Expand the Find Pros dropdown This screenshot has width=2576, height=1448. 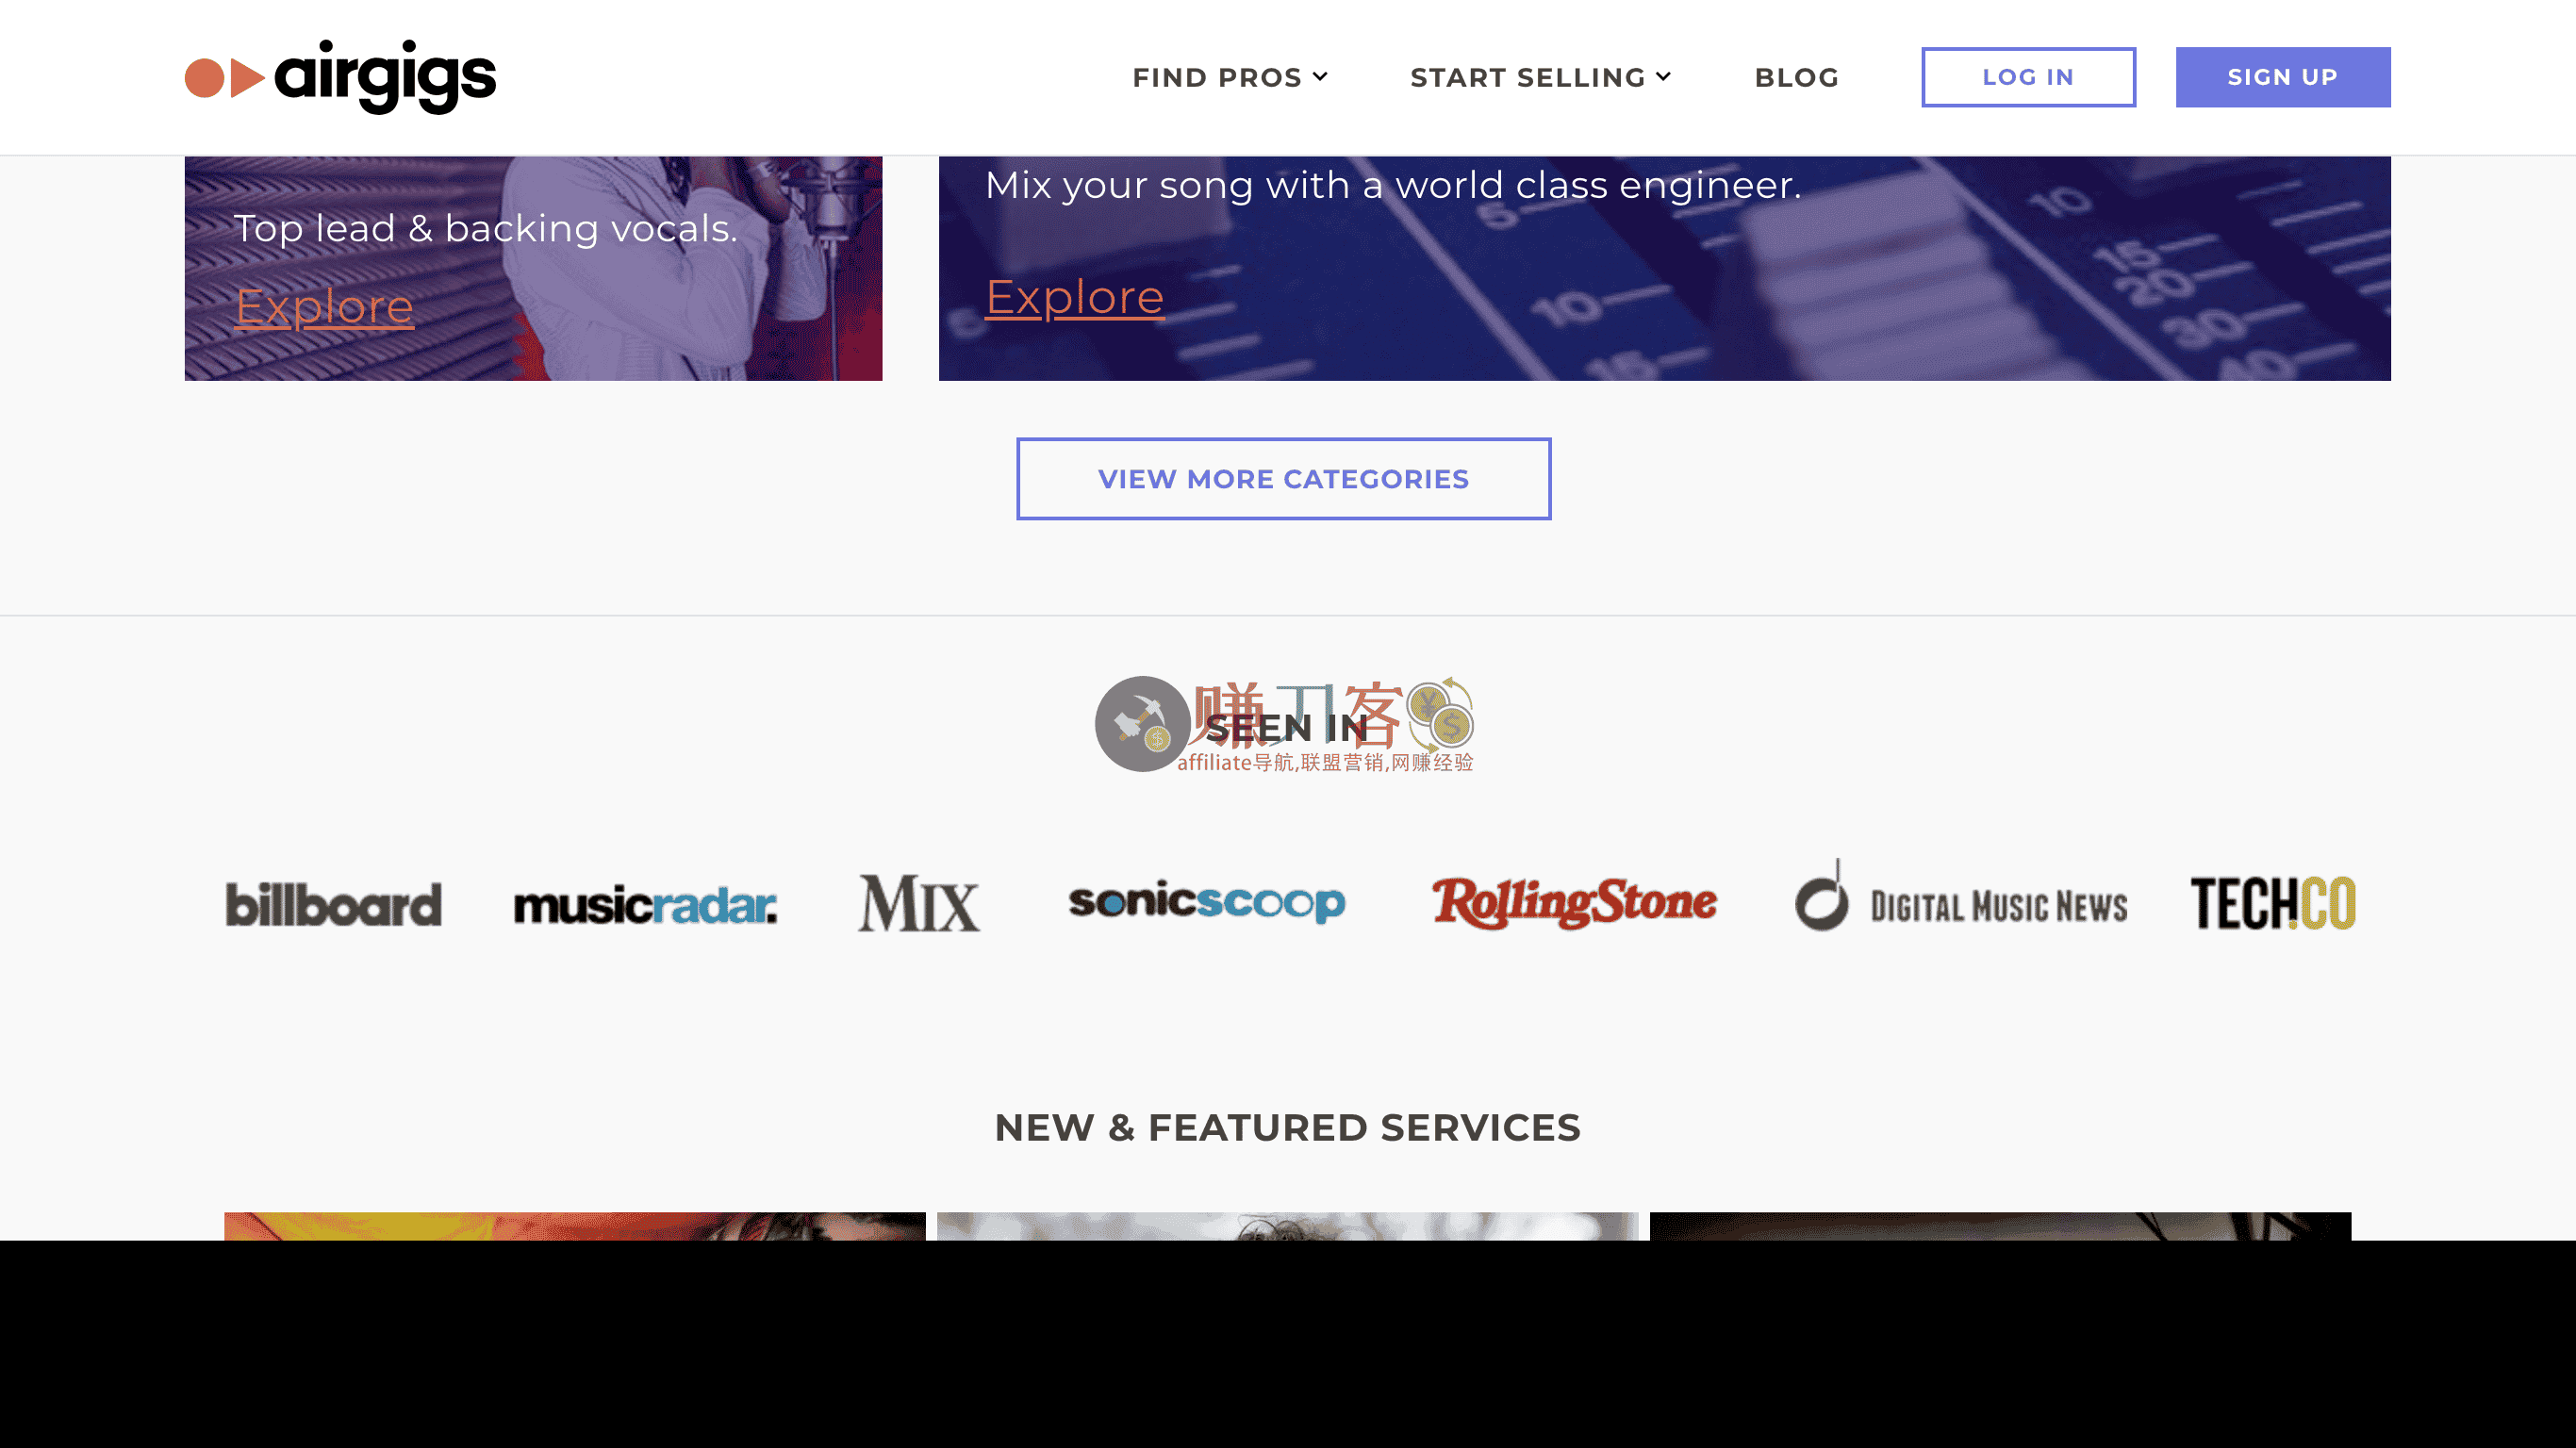[1229, 77]
